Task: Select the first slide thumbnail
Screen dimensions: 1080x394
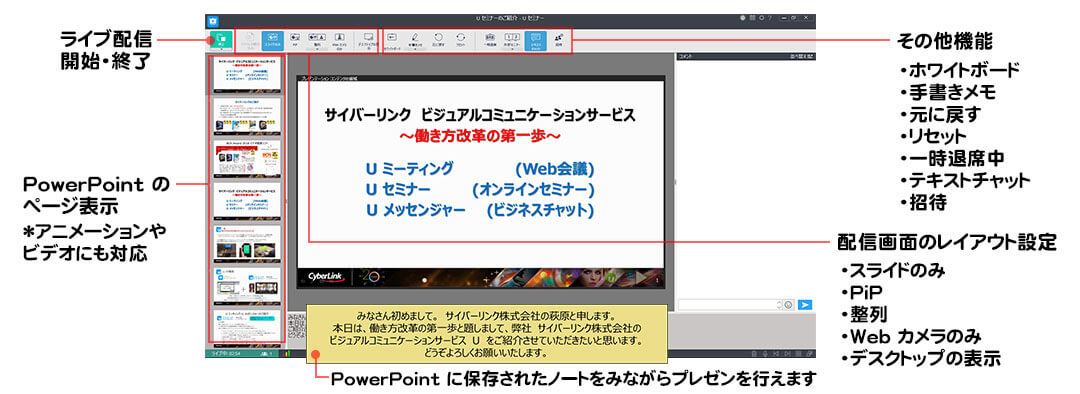Action: (246, 74)
